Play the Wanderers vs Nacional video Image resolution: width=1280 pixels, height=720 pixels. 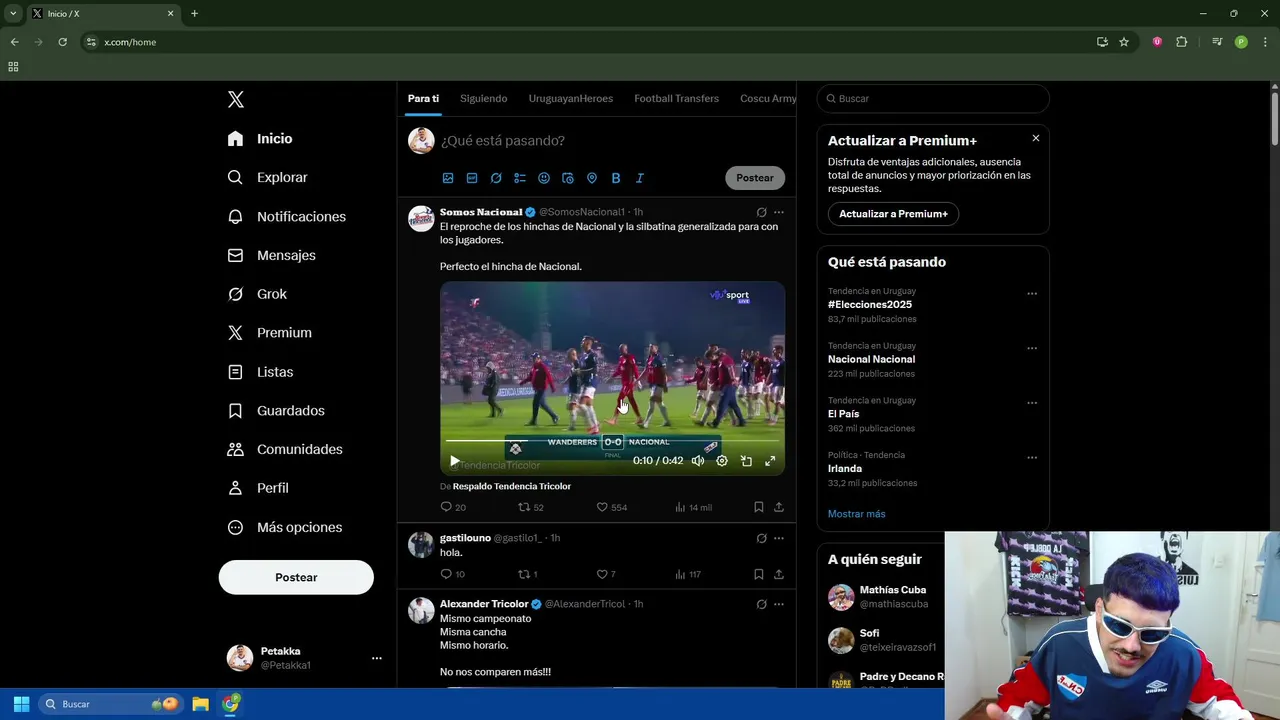(454, 461)
